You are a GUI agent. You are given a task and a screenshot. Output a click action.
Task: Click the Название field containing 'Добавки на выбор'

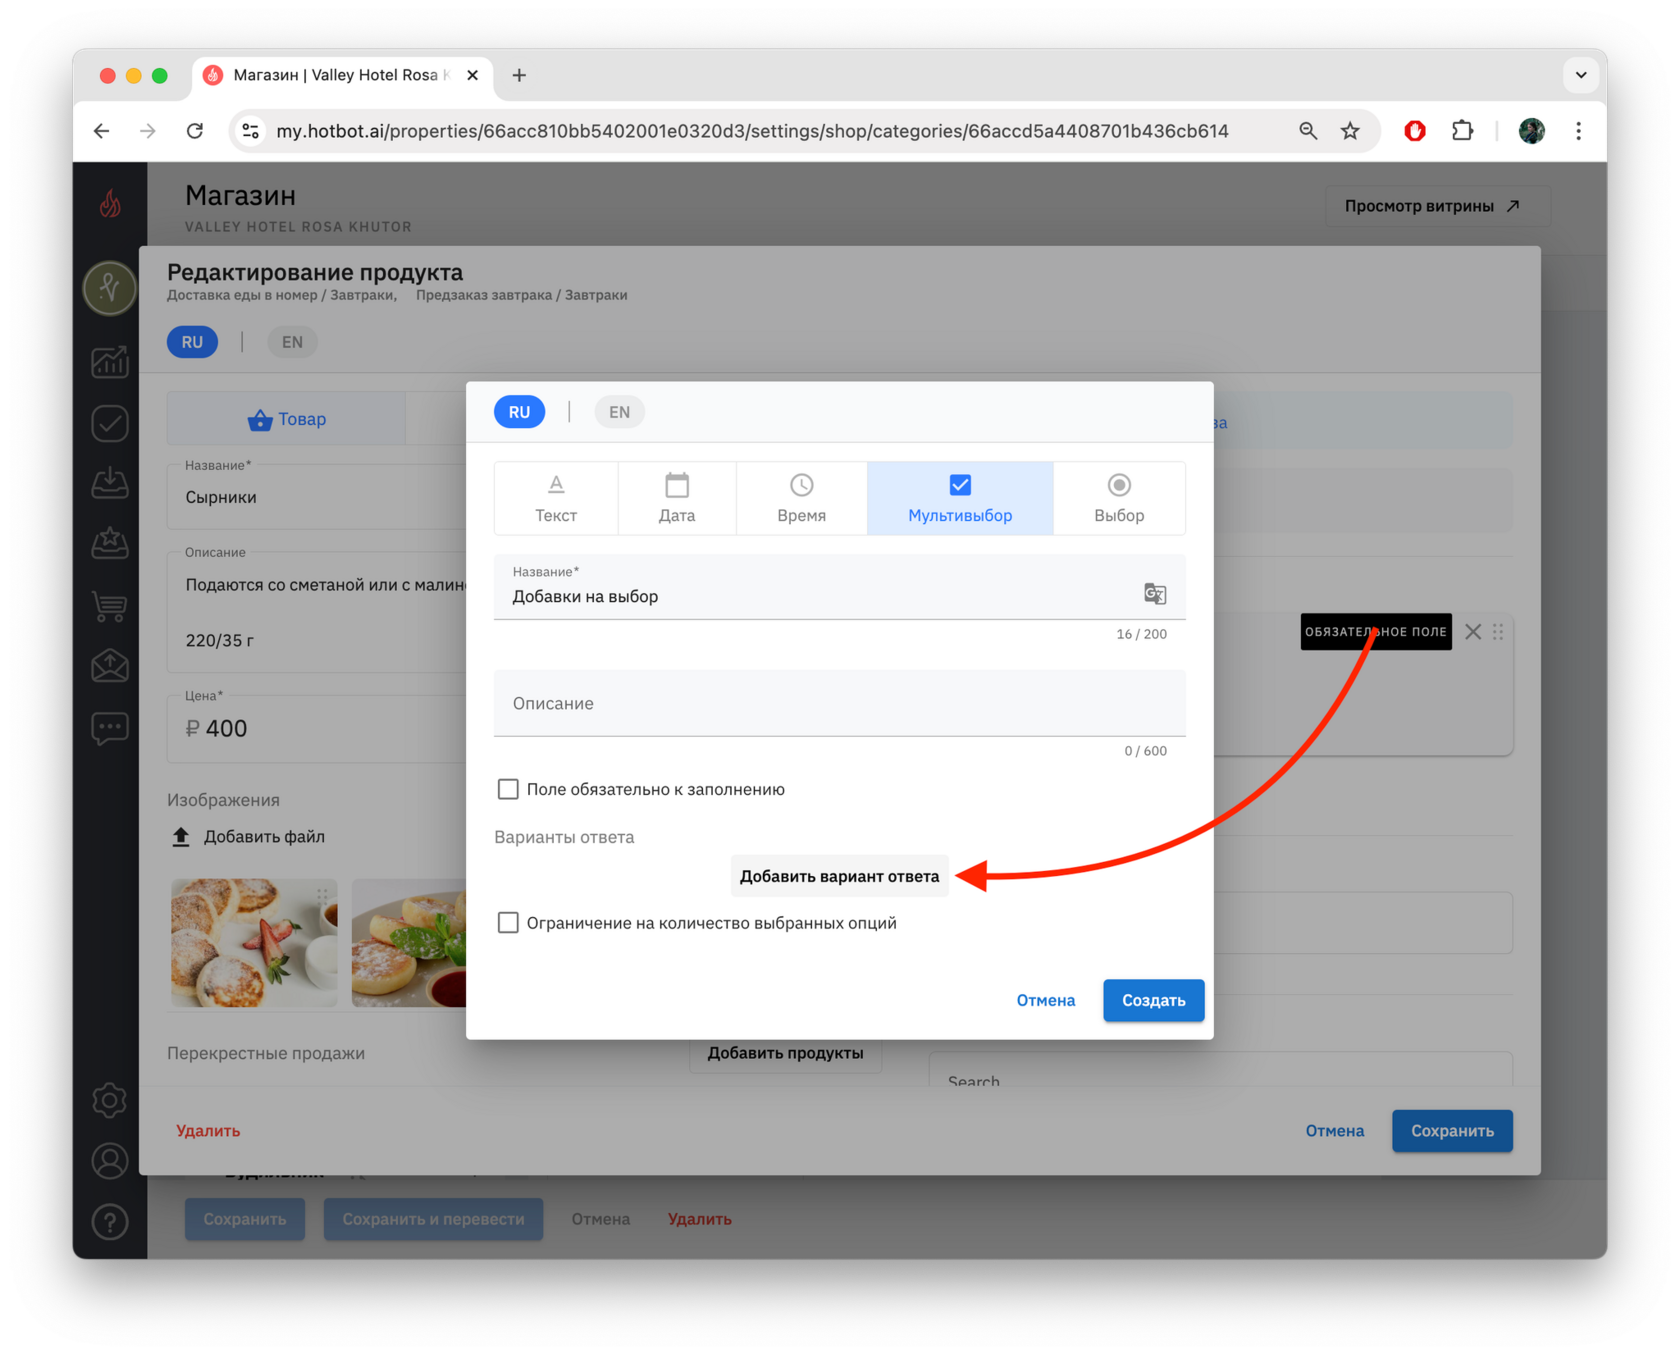tap(840, 587)
